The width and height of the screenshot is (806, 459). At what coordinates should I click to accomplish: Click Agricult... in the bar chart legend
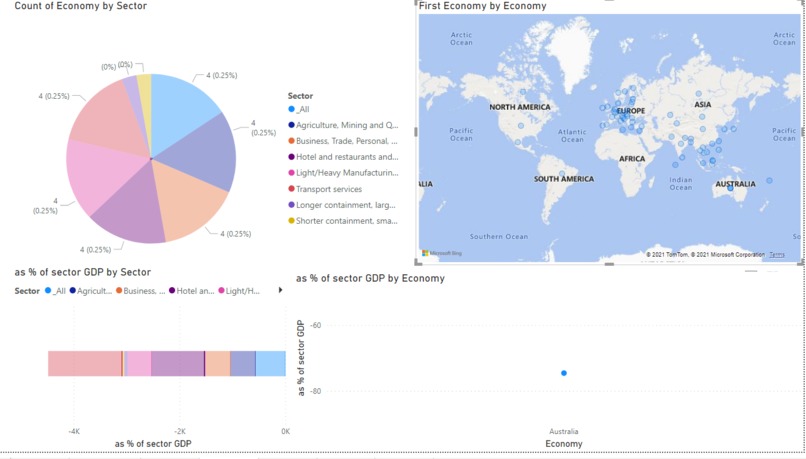(90, 291)
